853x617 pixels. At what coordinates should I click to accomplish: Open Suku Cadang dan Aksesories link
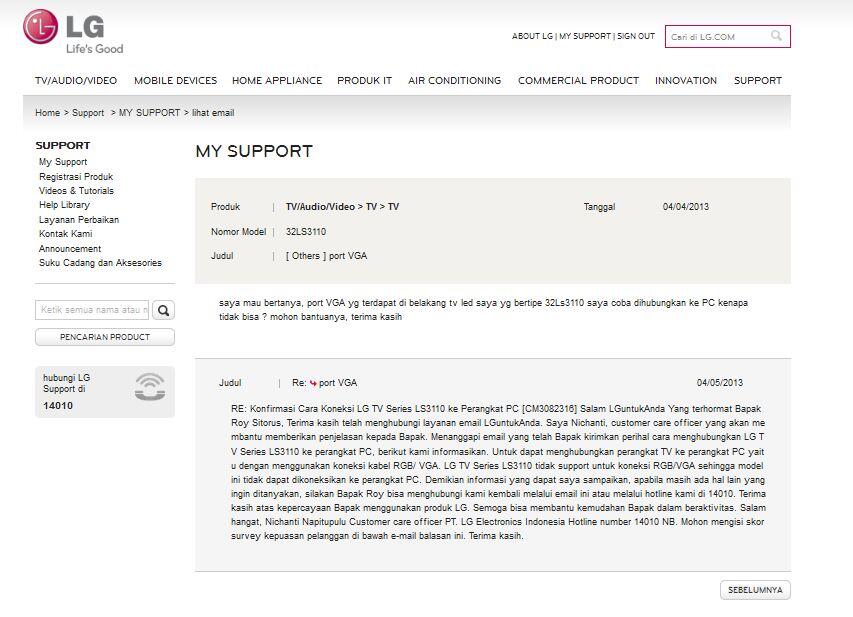(x=101, y=263)
